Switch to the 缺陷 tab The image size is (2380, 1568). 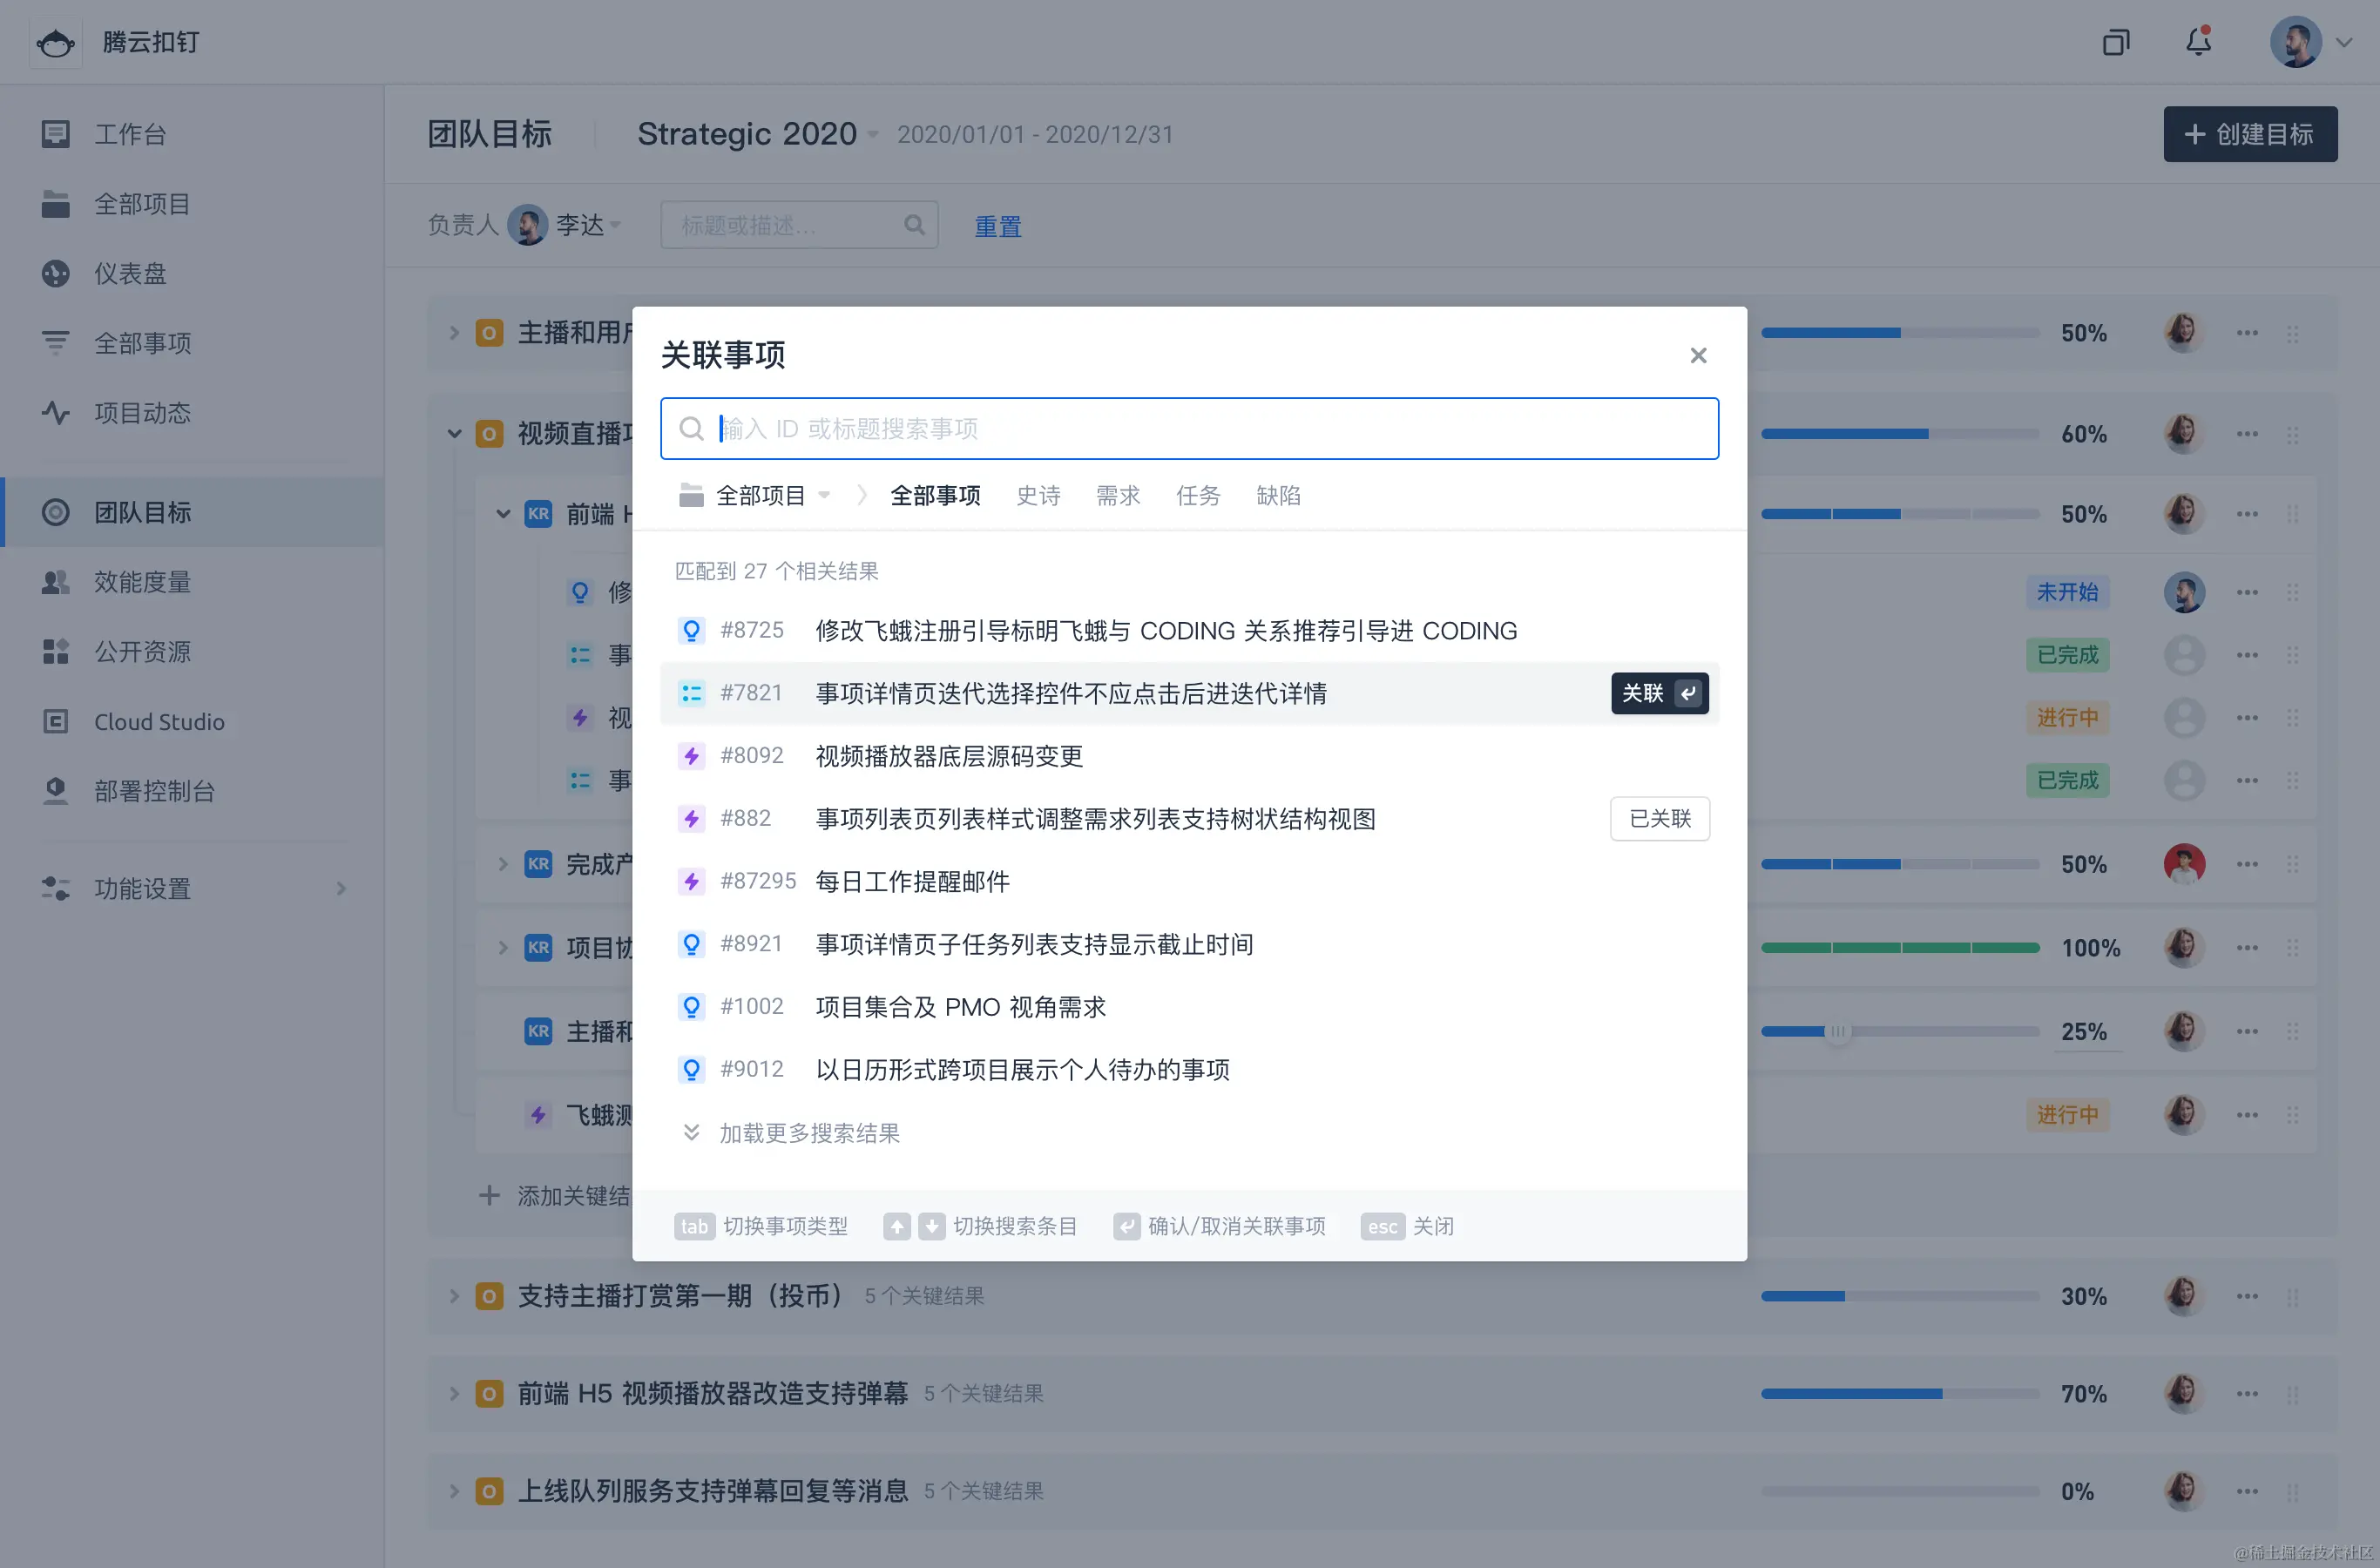(x=1277, y=495)
